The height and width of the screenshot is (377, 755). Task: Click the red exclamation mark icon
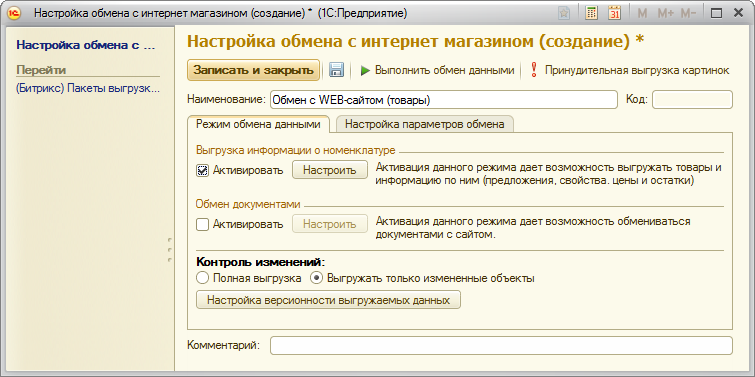(x=534, y=70)
